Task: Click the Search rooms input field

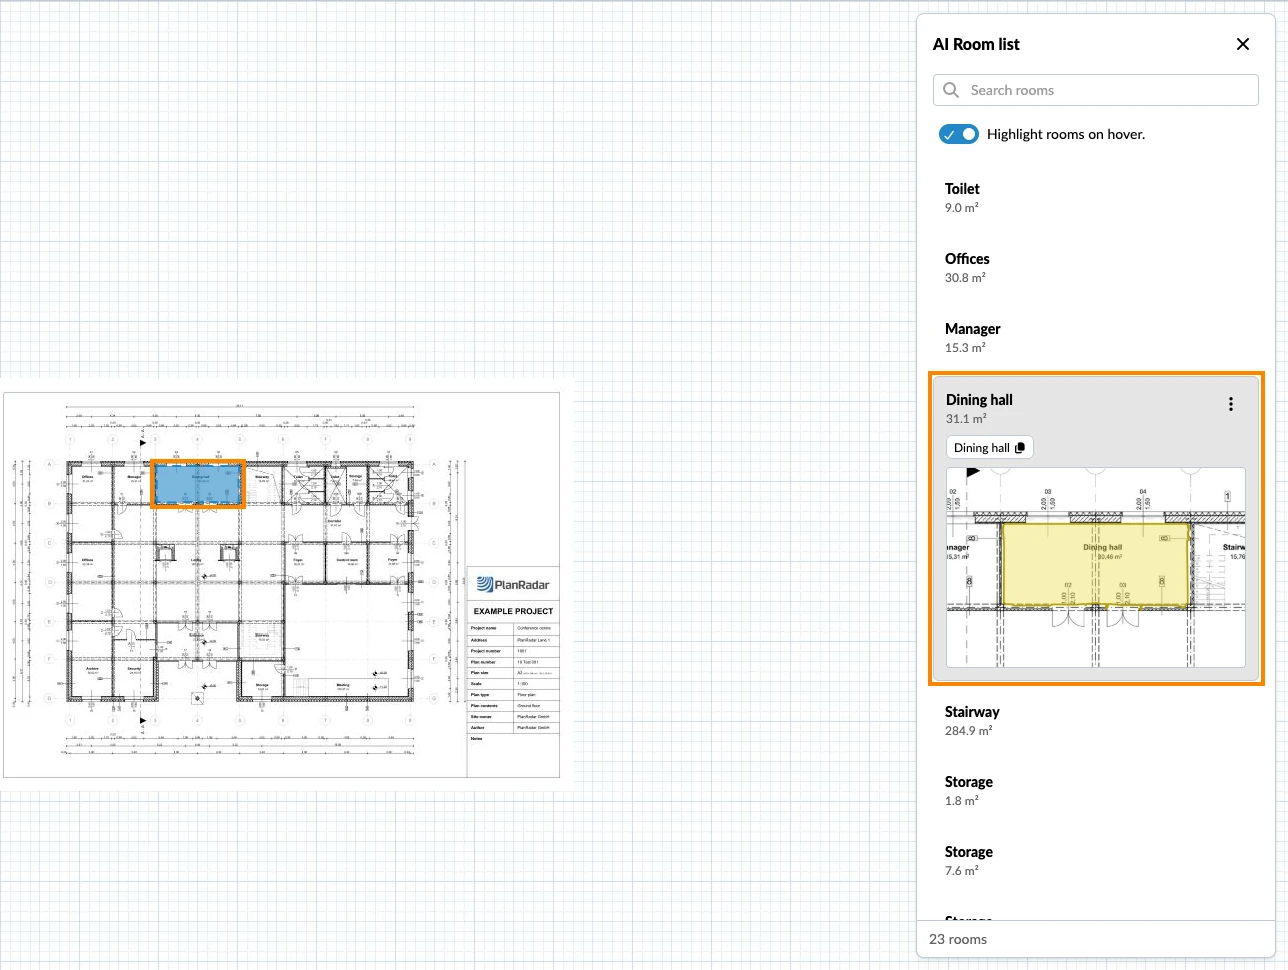Action: (1096, 90)
